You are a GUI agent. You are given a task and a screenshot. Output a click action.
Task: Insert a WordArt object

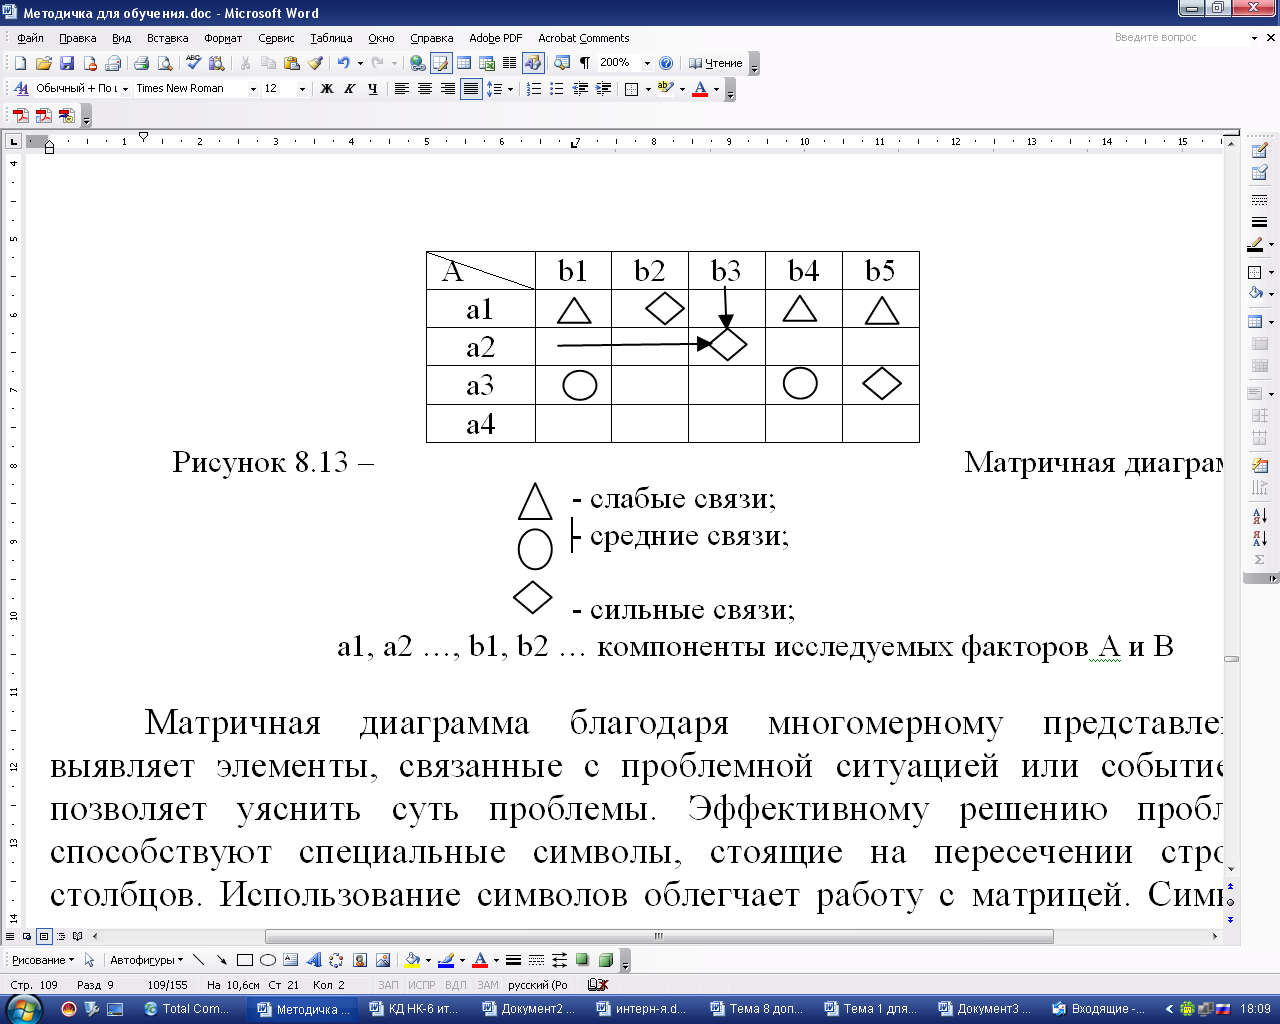(313, 960)
